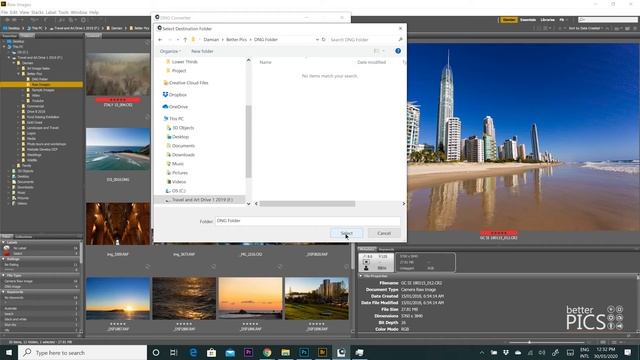
Task: Select Travel and Art Drive in dialog
Action: click(199, 200)
